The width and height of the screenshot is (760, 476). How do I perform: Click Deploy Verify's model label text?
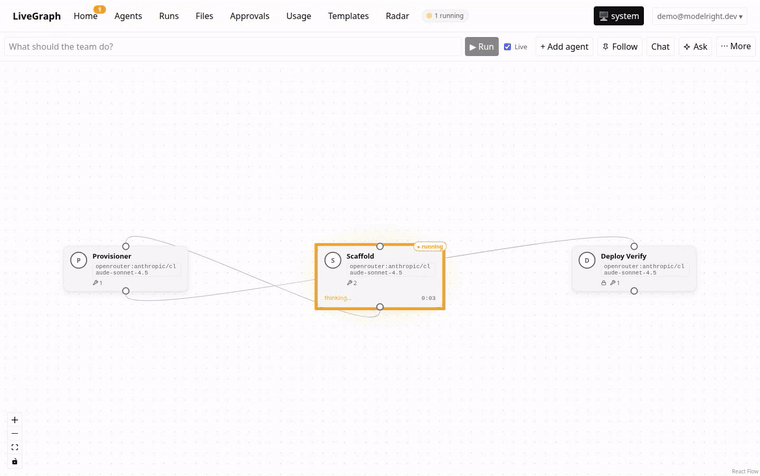click(644, 270)
